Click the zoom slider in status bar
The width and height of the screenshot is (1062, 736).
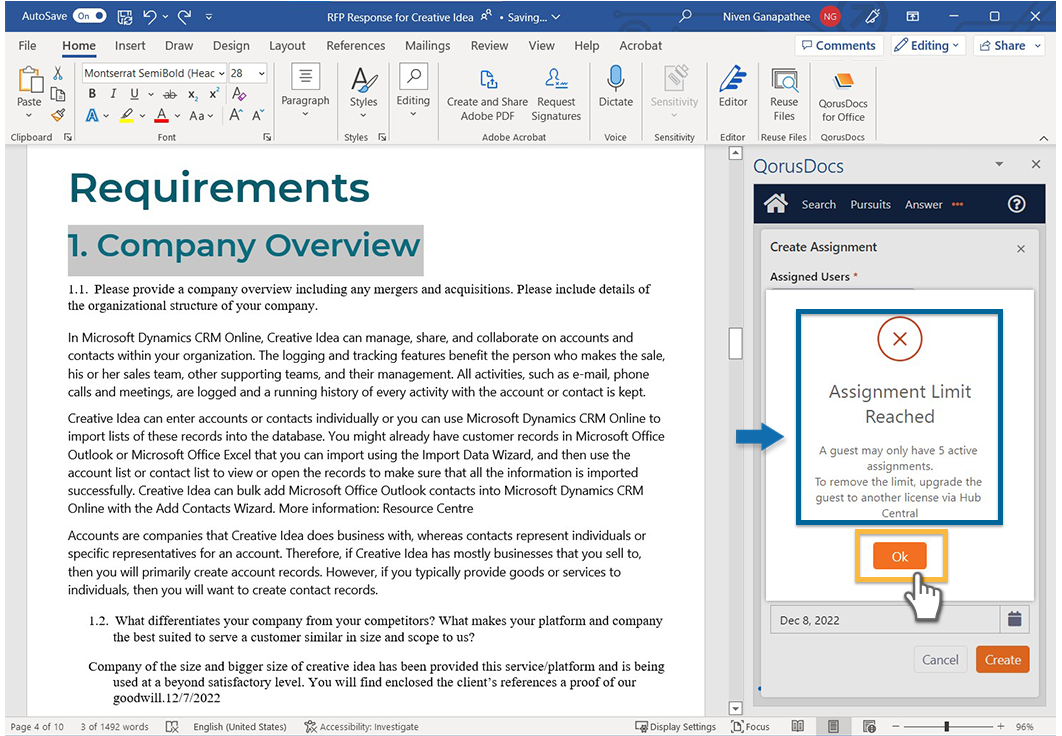946,727
